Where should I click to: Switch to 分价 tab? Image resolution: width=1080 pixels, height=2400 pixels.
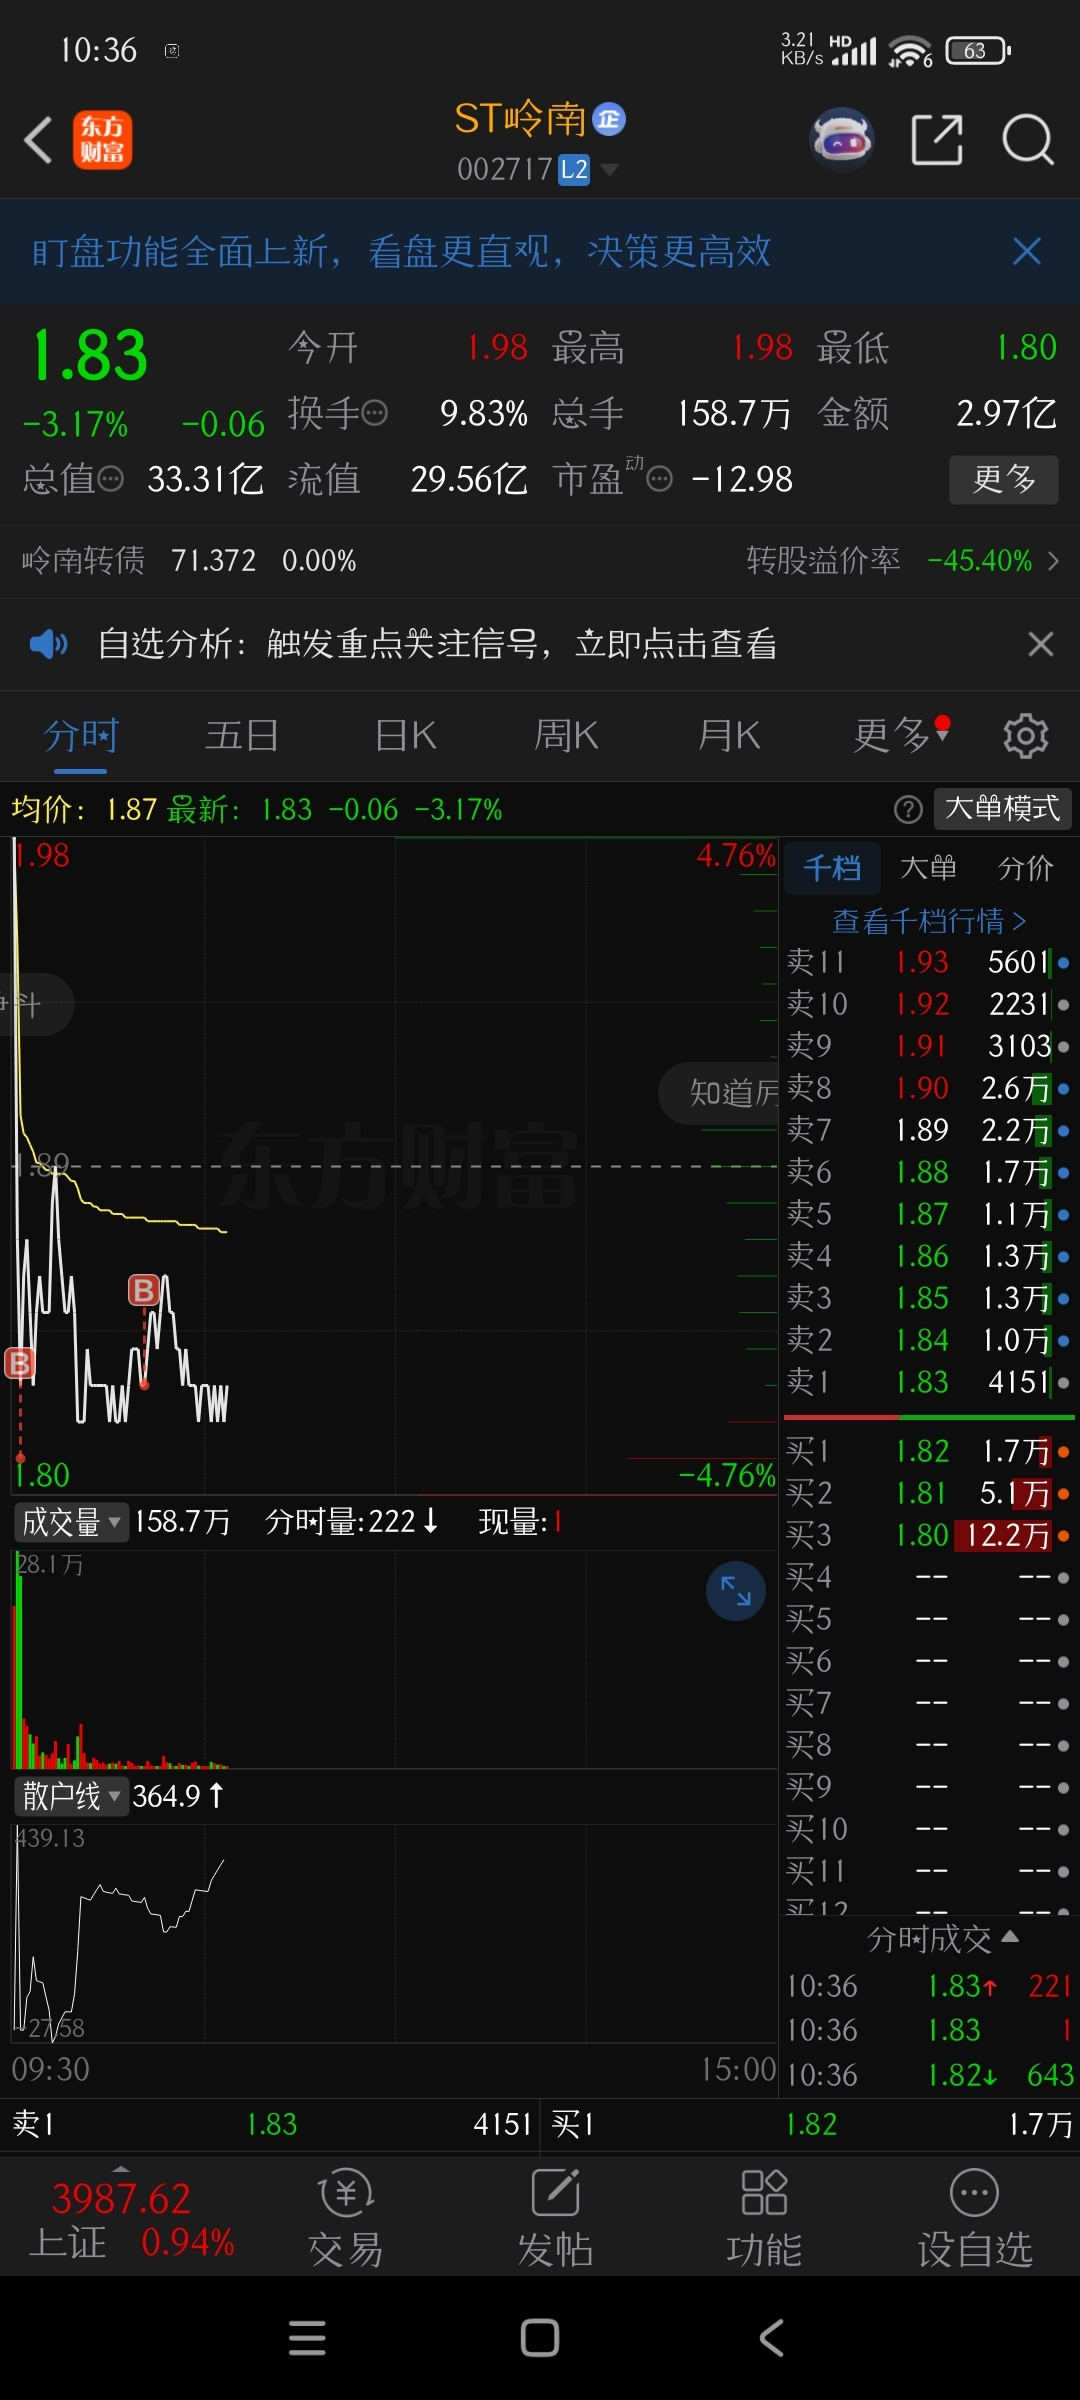pyautogui.click(x=1026, y=867)
